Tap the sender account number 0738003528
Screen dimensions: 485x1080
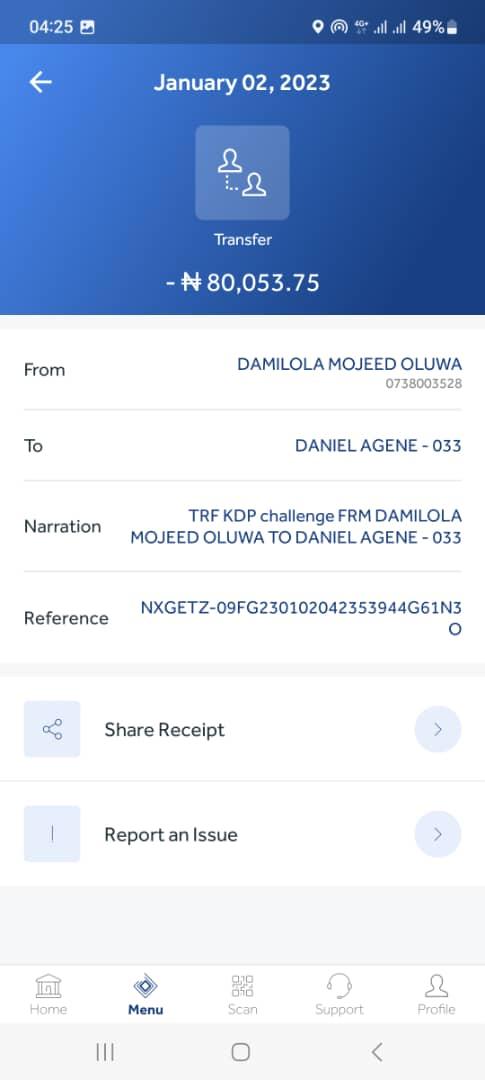424,384
